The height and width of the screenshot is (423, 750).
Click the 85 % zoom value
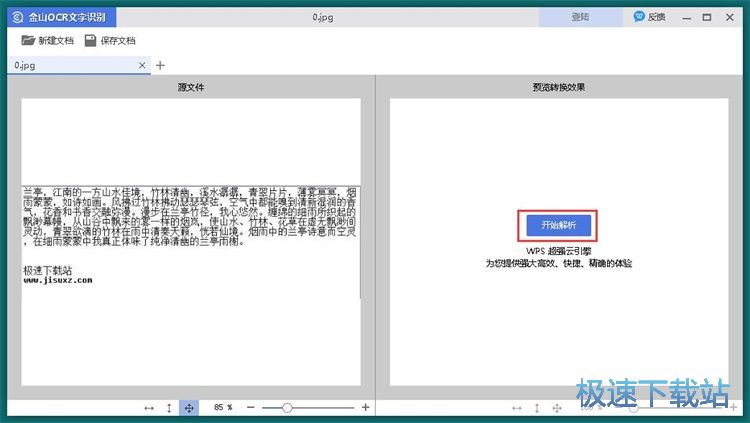(x=223, y=407)
